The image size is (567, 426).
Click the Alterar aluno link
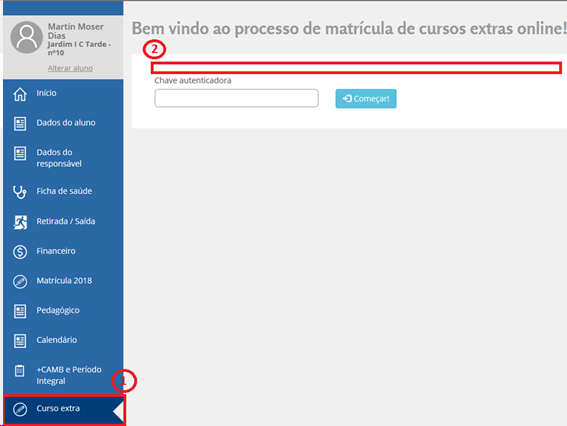click(x=70, y=68)
